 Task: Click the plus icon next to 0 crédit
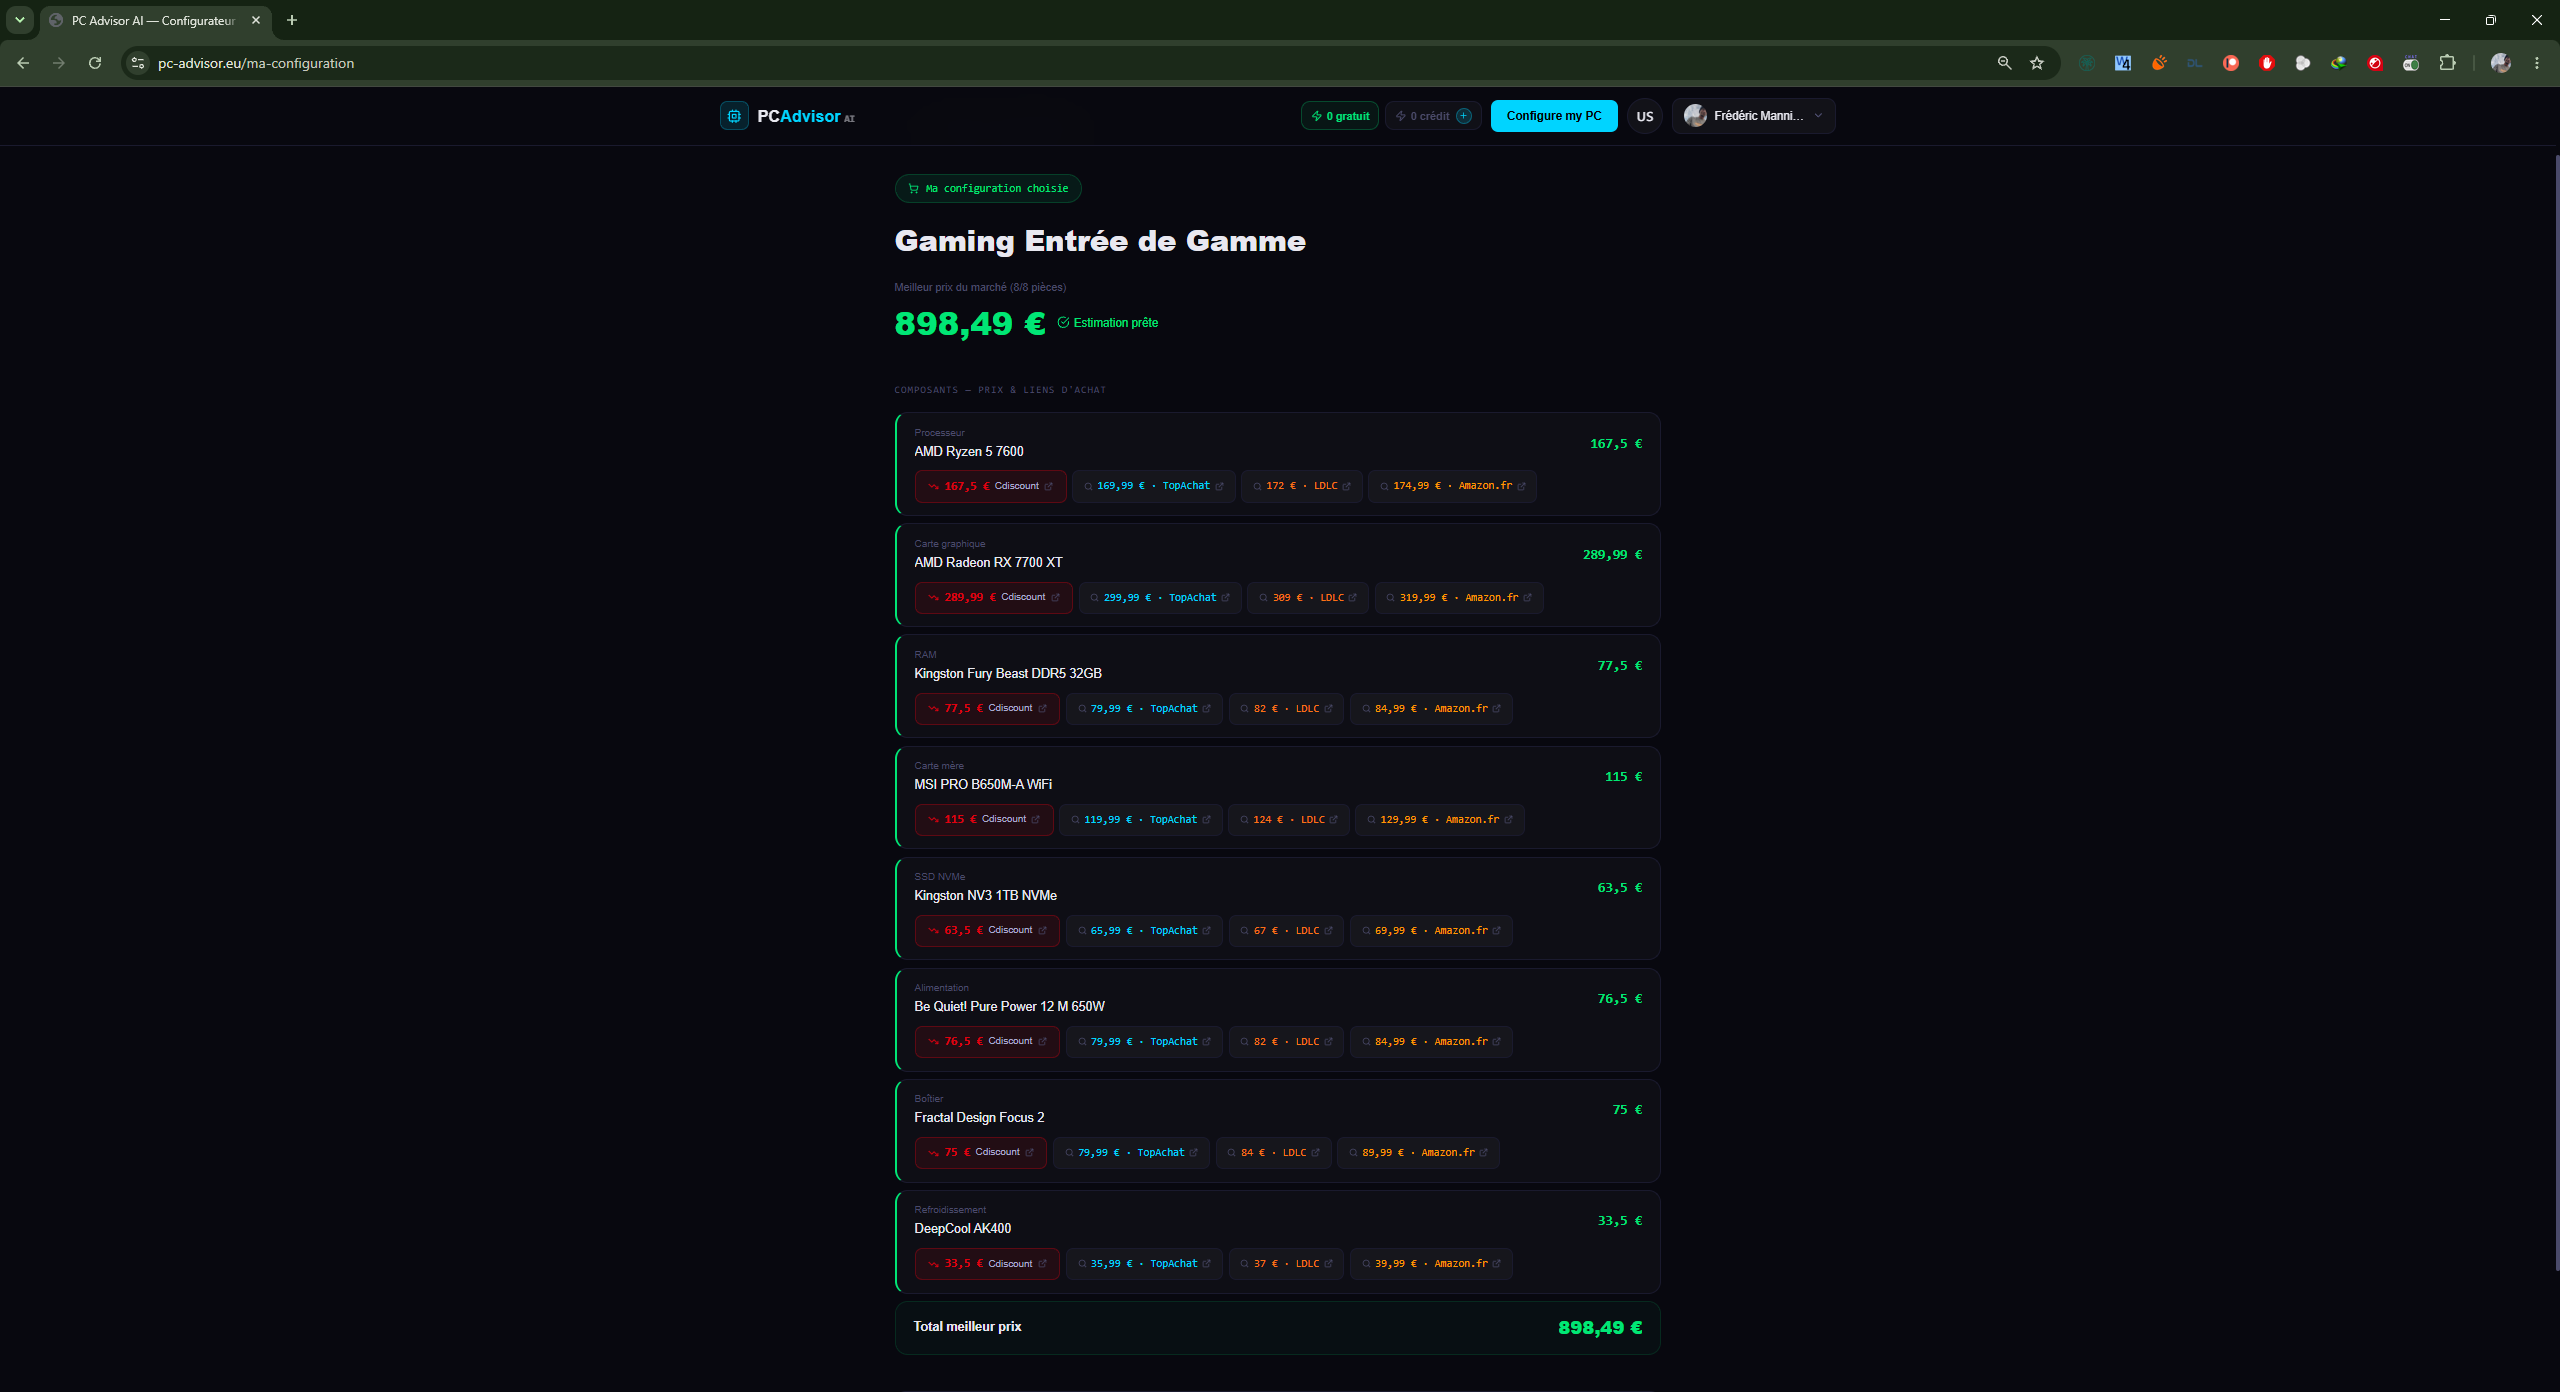click(1464, 116)
